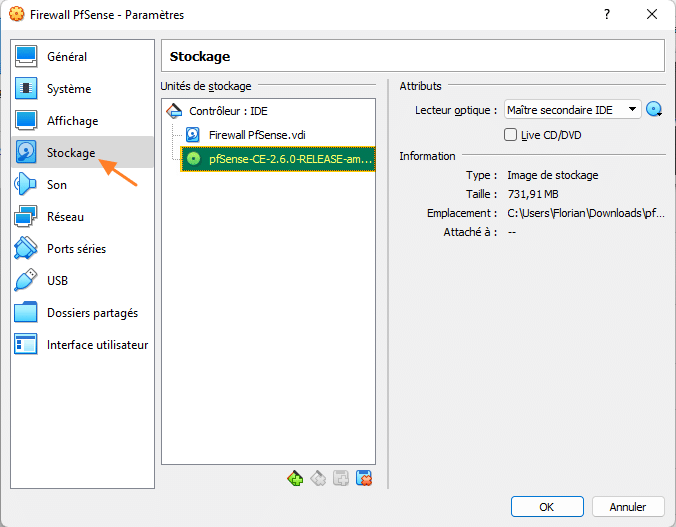676x527 pixels.
Task: Click the add storage controller icon
Action: click(x=295, y=478)
